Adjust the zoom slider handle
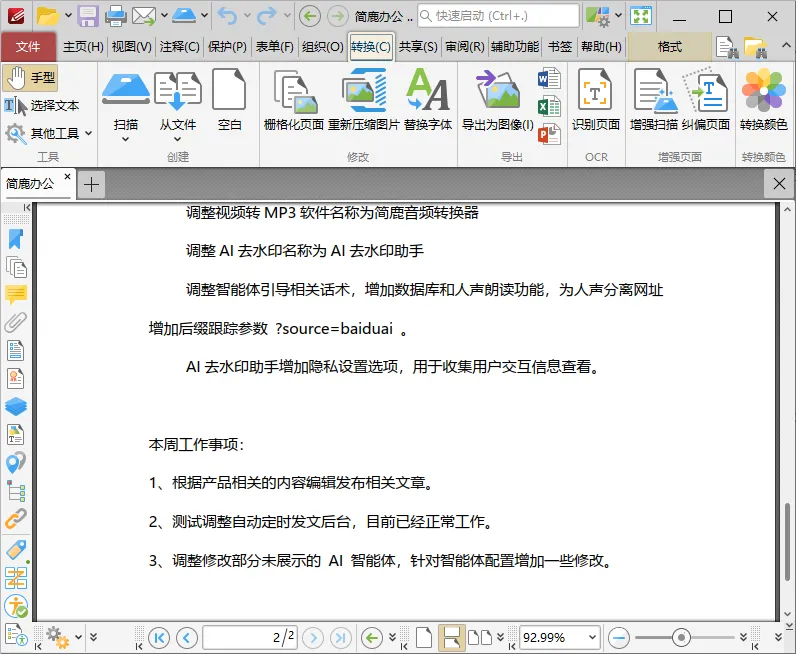 coord(681,637)
